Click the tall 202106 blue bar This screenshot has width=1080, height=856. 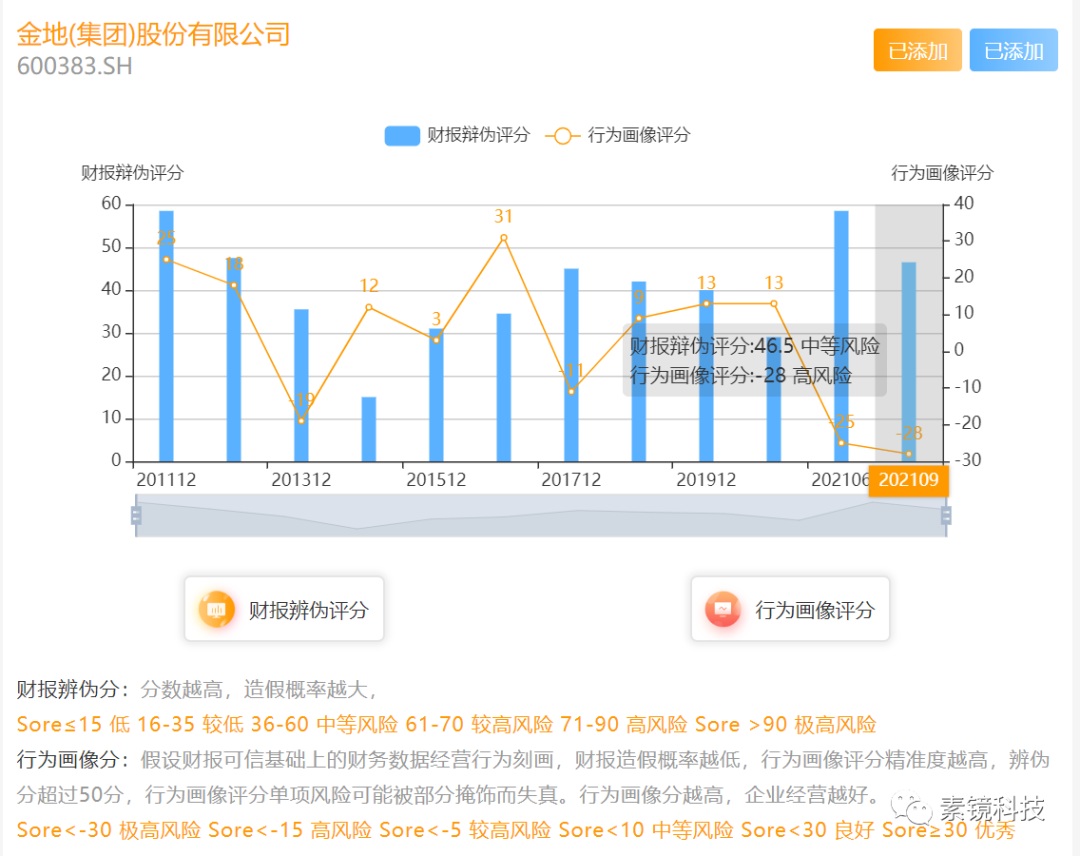[841, 336]
